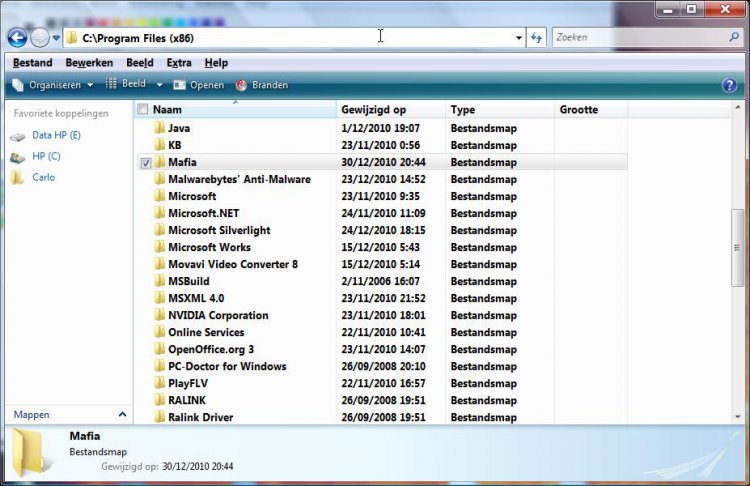Image resolution: width=750 pixels, height=486 pixels.
Task: Open the Extra menu
Action: [179, 63]
